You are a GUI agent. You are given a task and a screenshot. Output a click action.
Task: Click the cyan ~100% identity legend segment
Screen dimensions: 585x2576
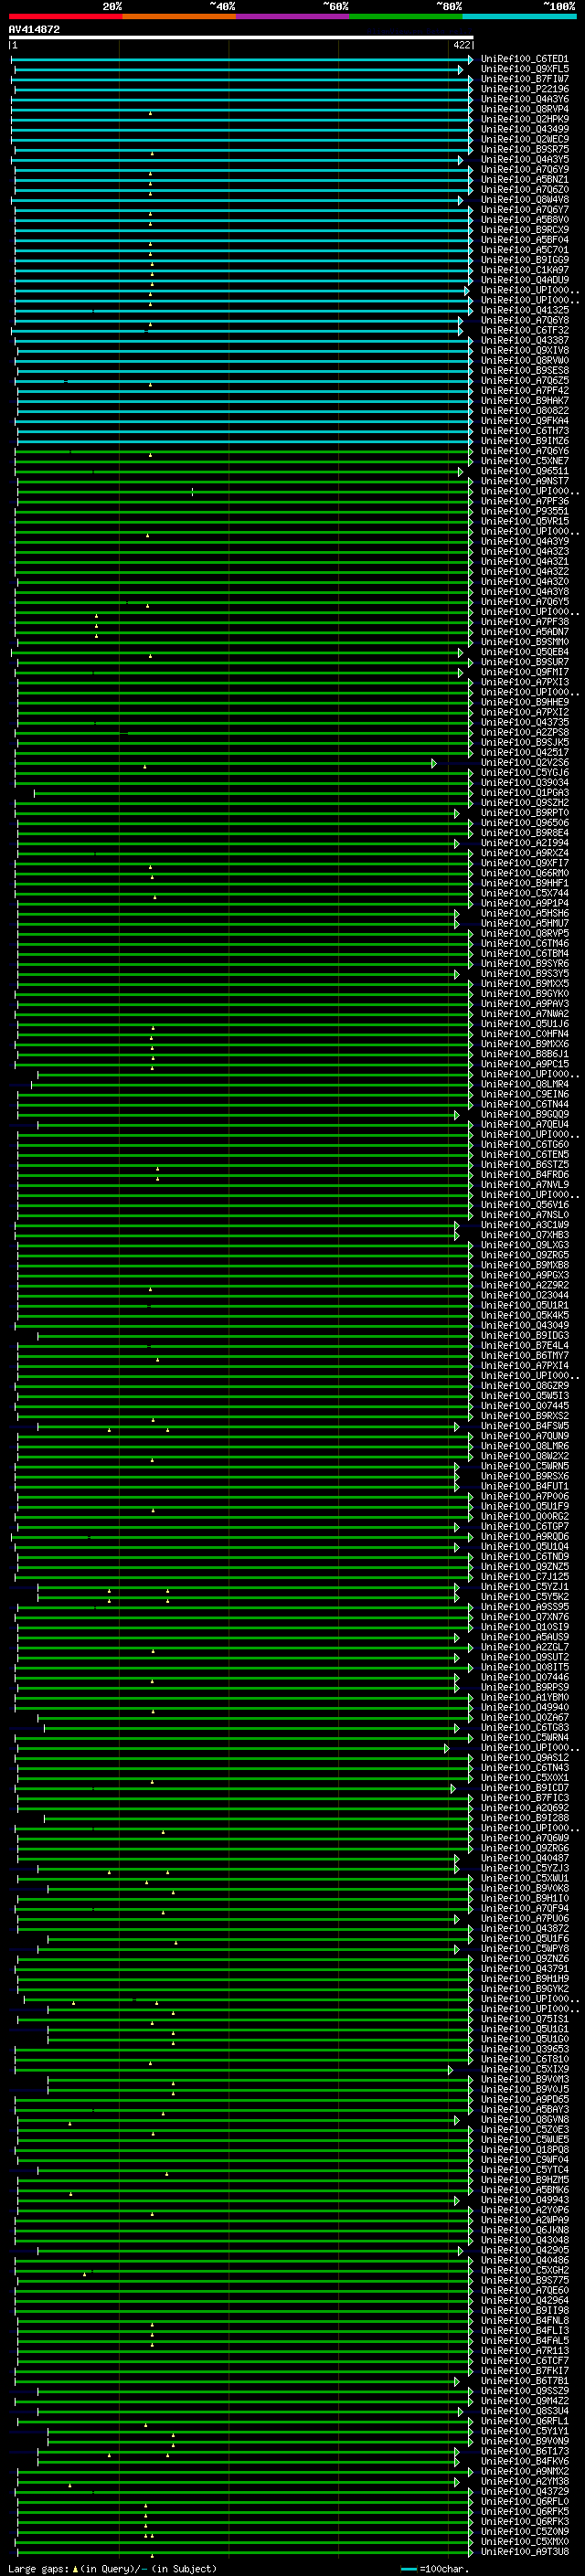point(519,16)
